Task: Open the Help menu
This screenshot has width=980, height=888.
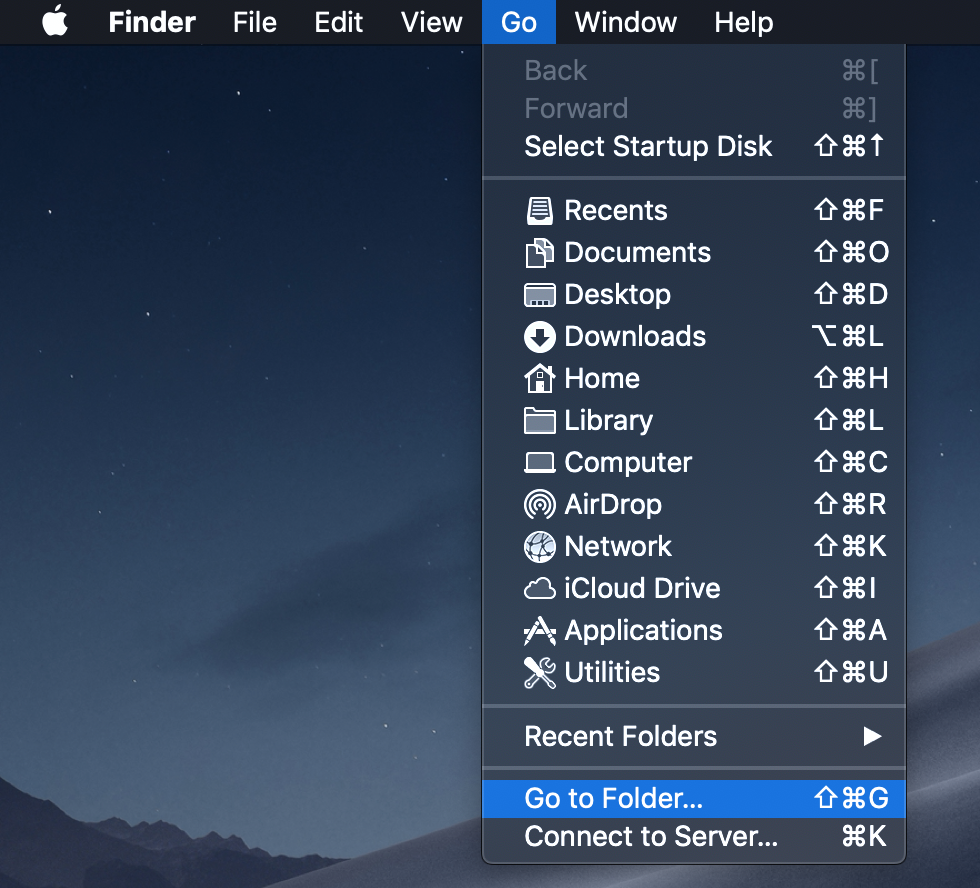Action: point(743,22)
